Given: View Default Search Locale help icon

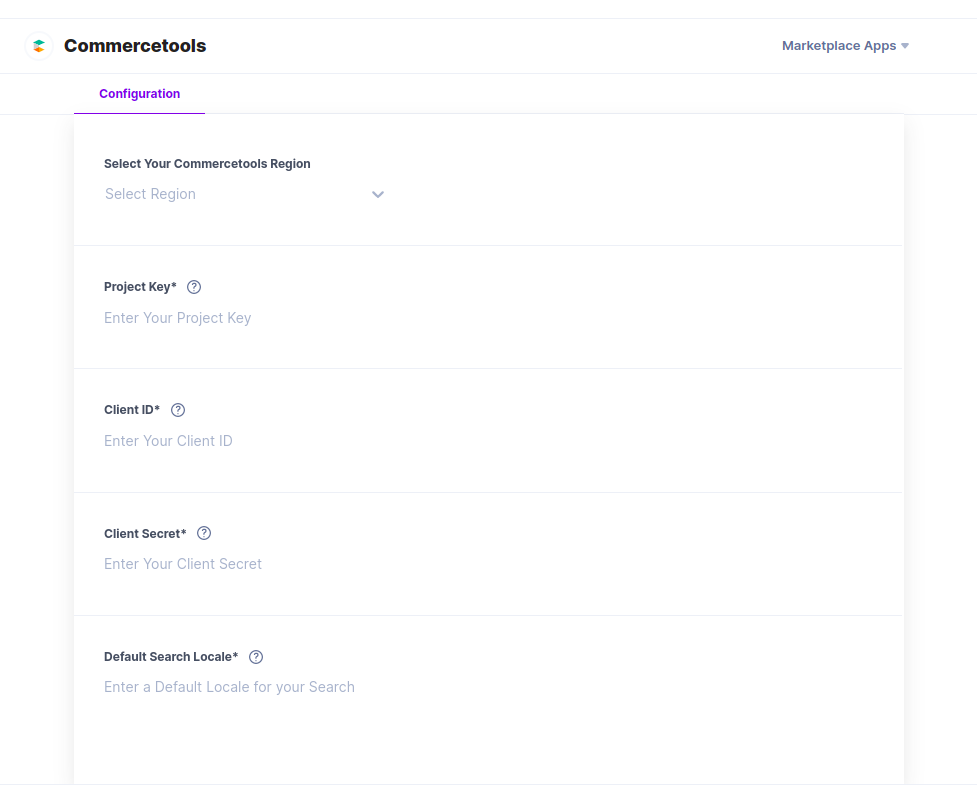Looking at the screenshot, I should (255, 657).
